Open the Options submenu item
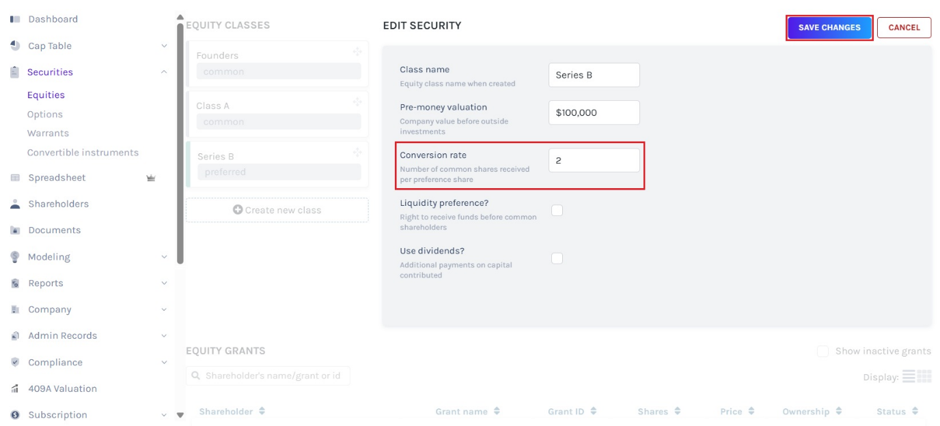Image resolution: width=940 pixels, height=426 pixels. 45,114
